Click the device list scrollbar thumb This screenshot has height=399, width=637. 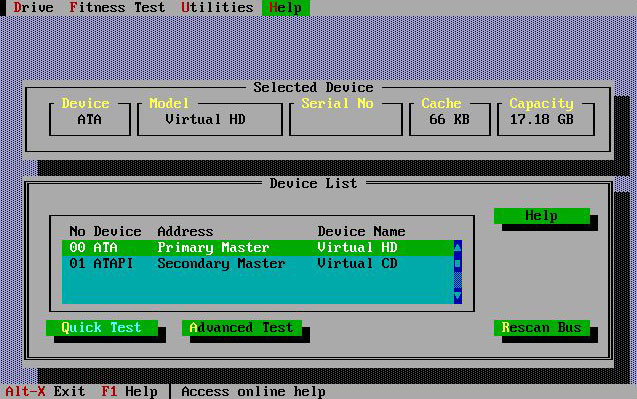tap(457, 264)
